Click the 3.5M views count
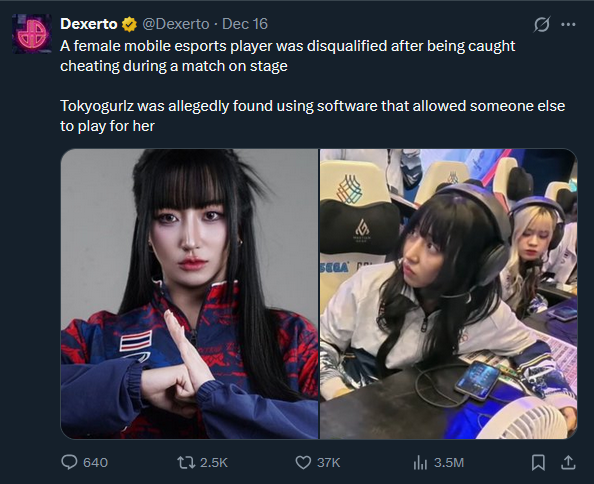 [x=449, y=462]
